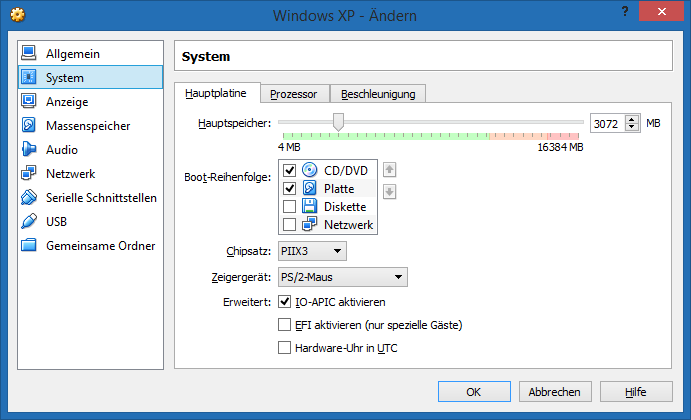Click the gear icon in title bar
The width and height of the screenshot is (691, 420).
[x=18, y=15]
